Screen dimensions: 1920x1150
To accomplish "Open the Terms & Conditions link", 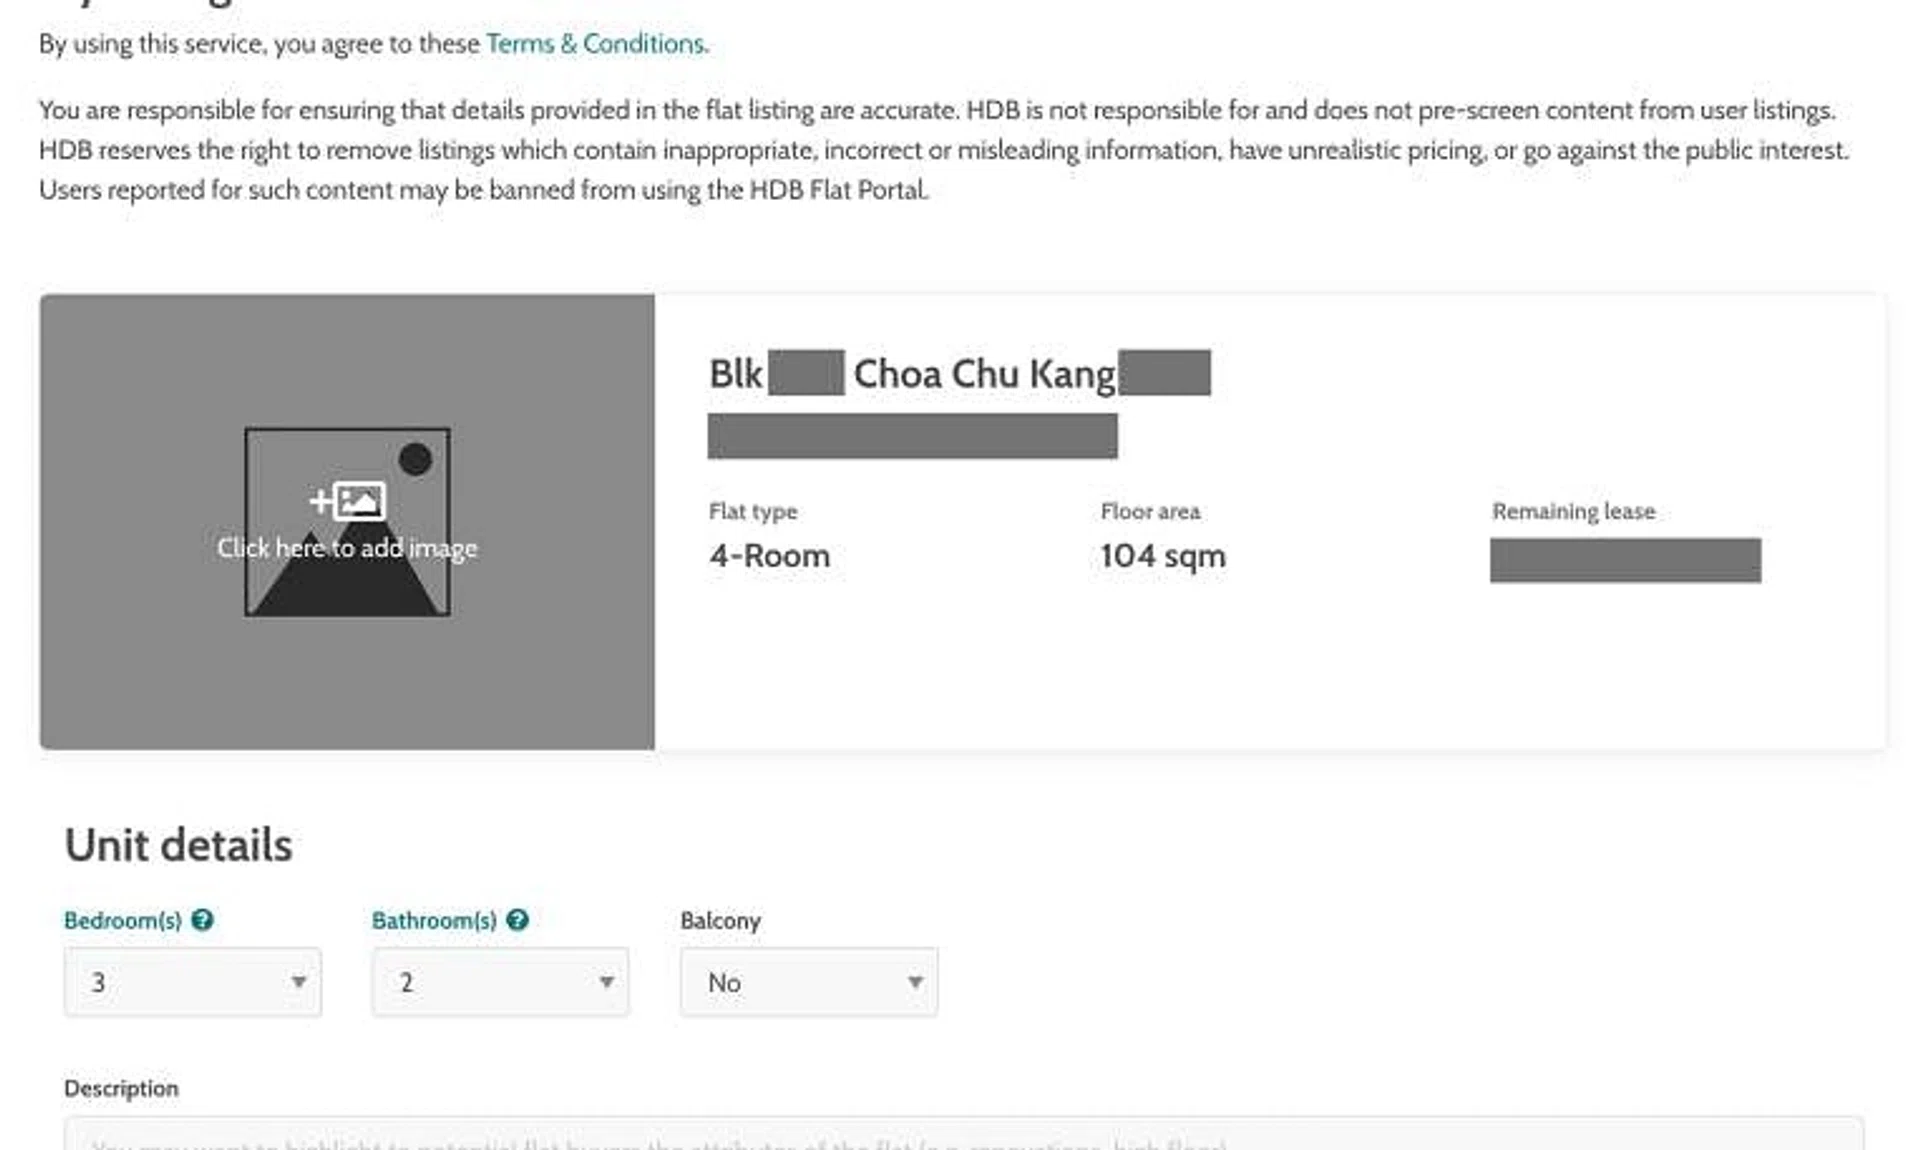I will [x=596, y=44].
